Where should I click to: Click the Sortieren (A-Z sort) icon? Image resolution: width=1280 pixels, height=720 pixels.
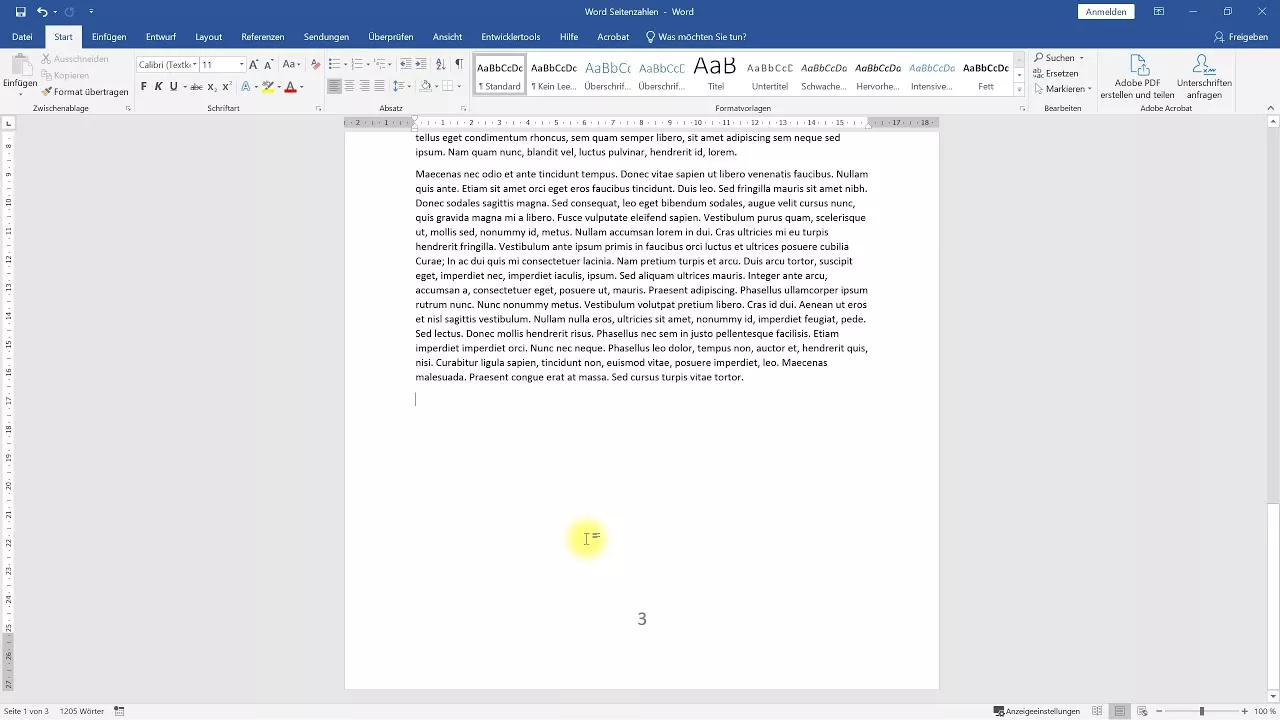tap(440, 64)
